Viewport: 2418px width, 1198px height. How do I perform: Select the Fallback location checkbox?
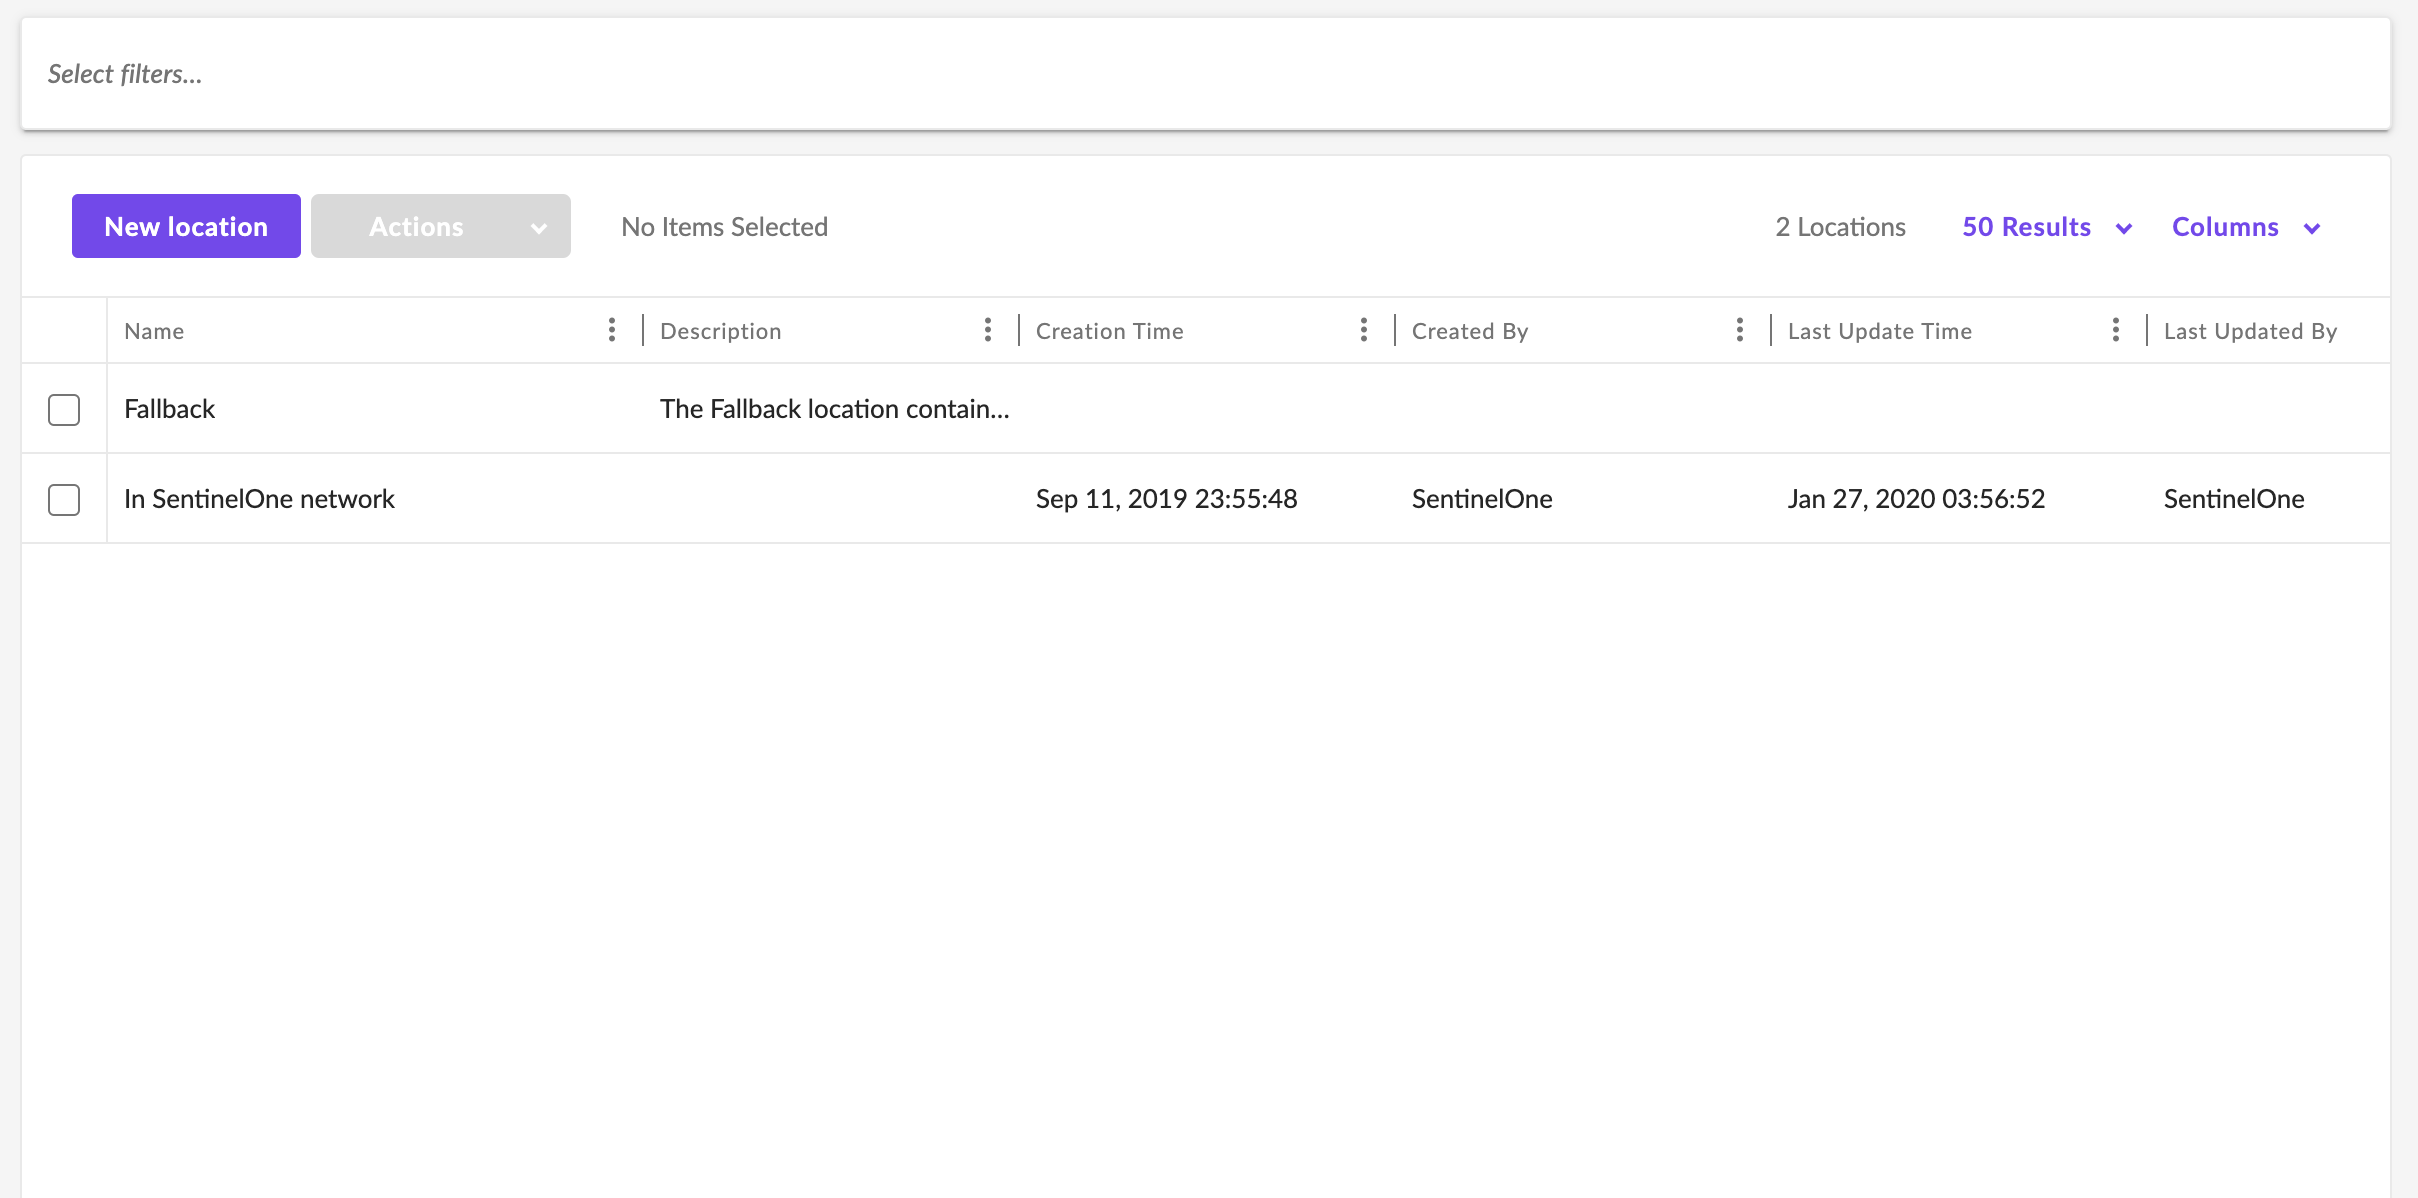64,409
